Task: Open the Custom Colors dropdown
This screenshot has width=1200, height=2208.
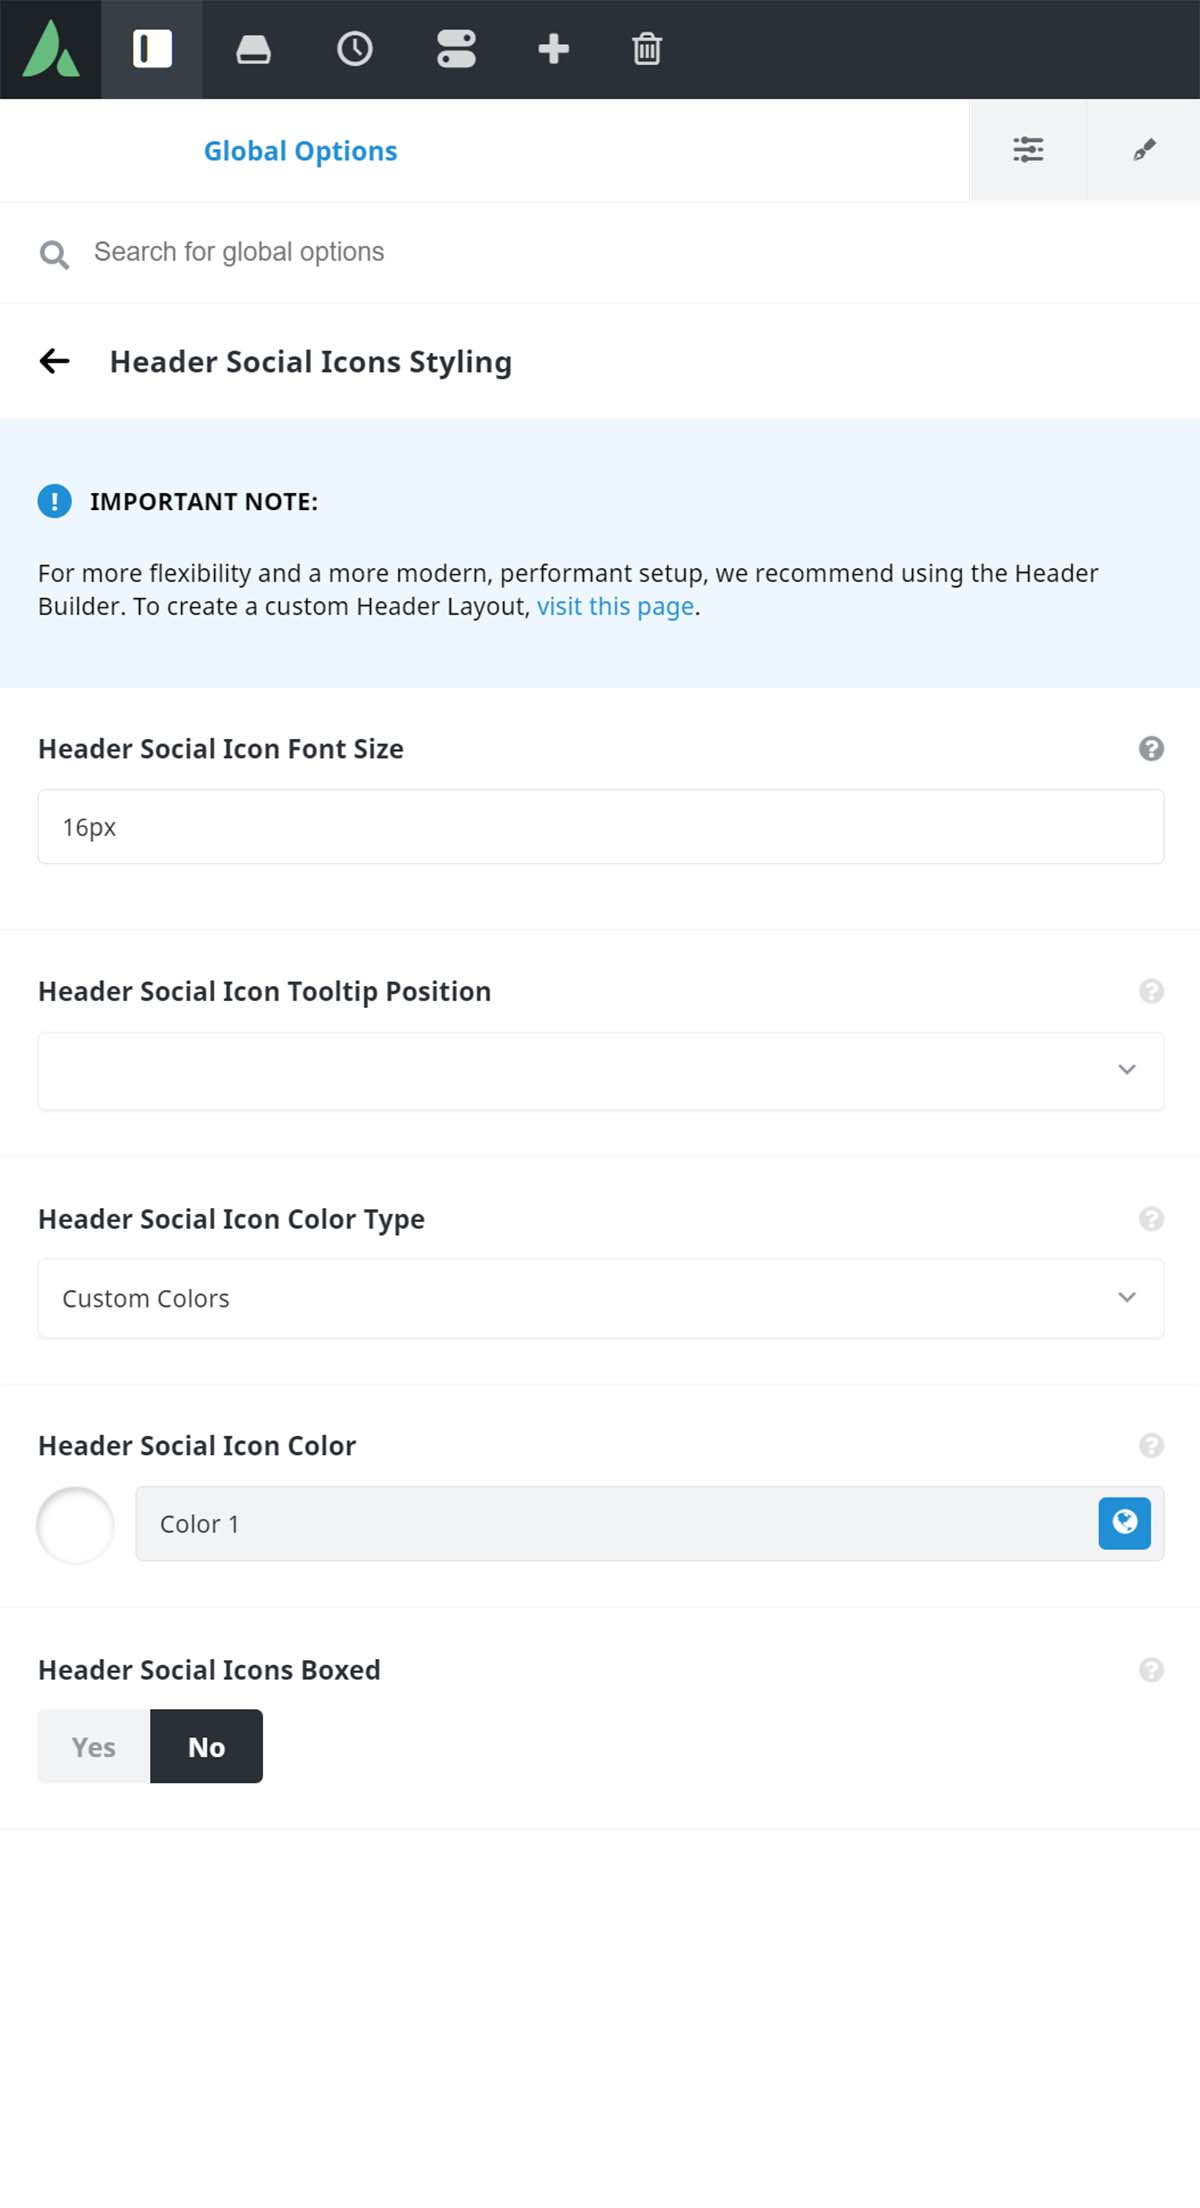Action: 601,1298
